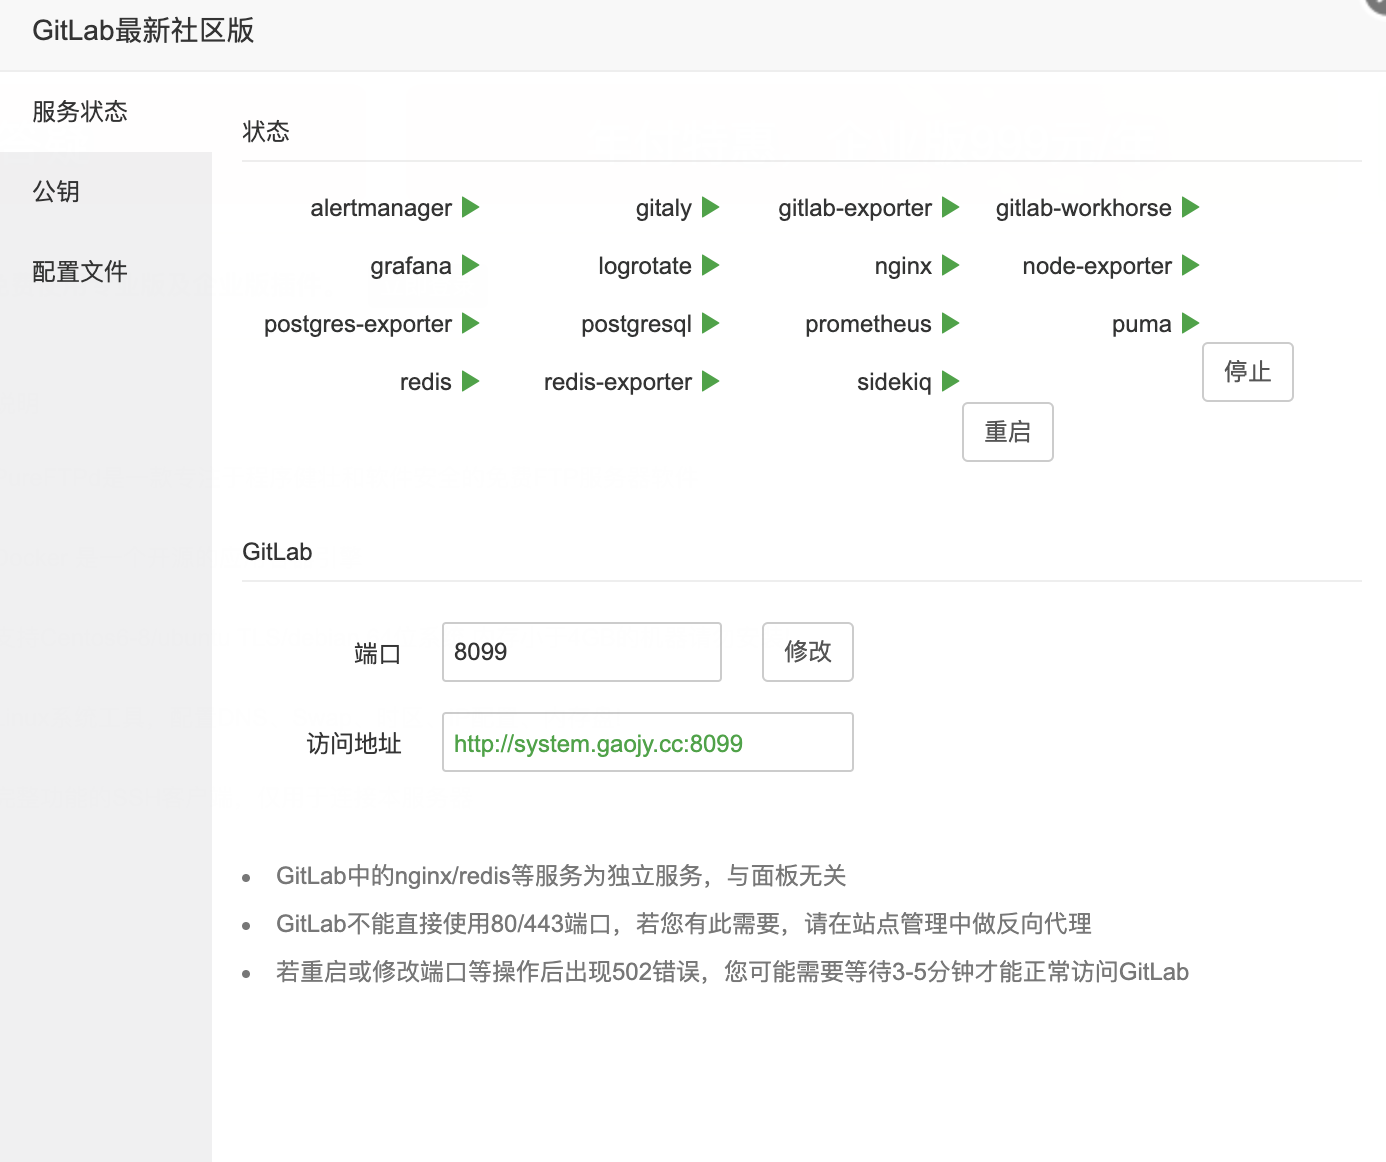This screenshot has height=1162, width=1386.
Task: Click the GitLab section heading above port
Action: [x=277, y=552]
